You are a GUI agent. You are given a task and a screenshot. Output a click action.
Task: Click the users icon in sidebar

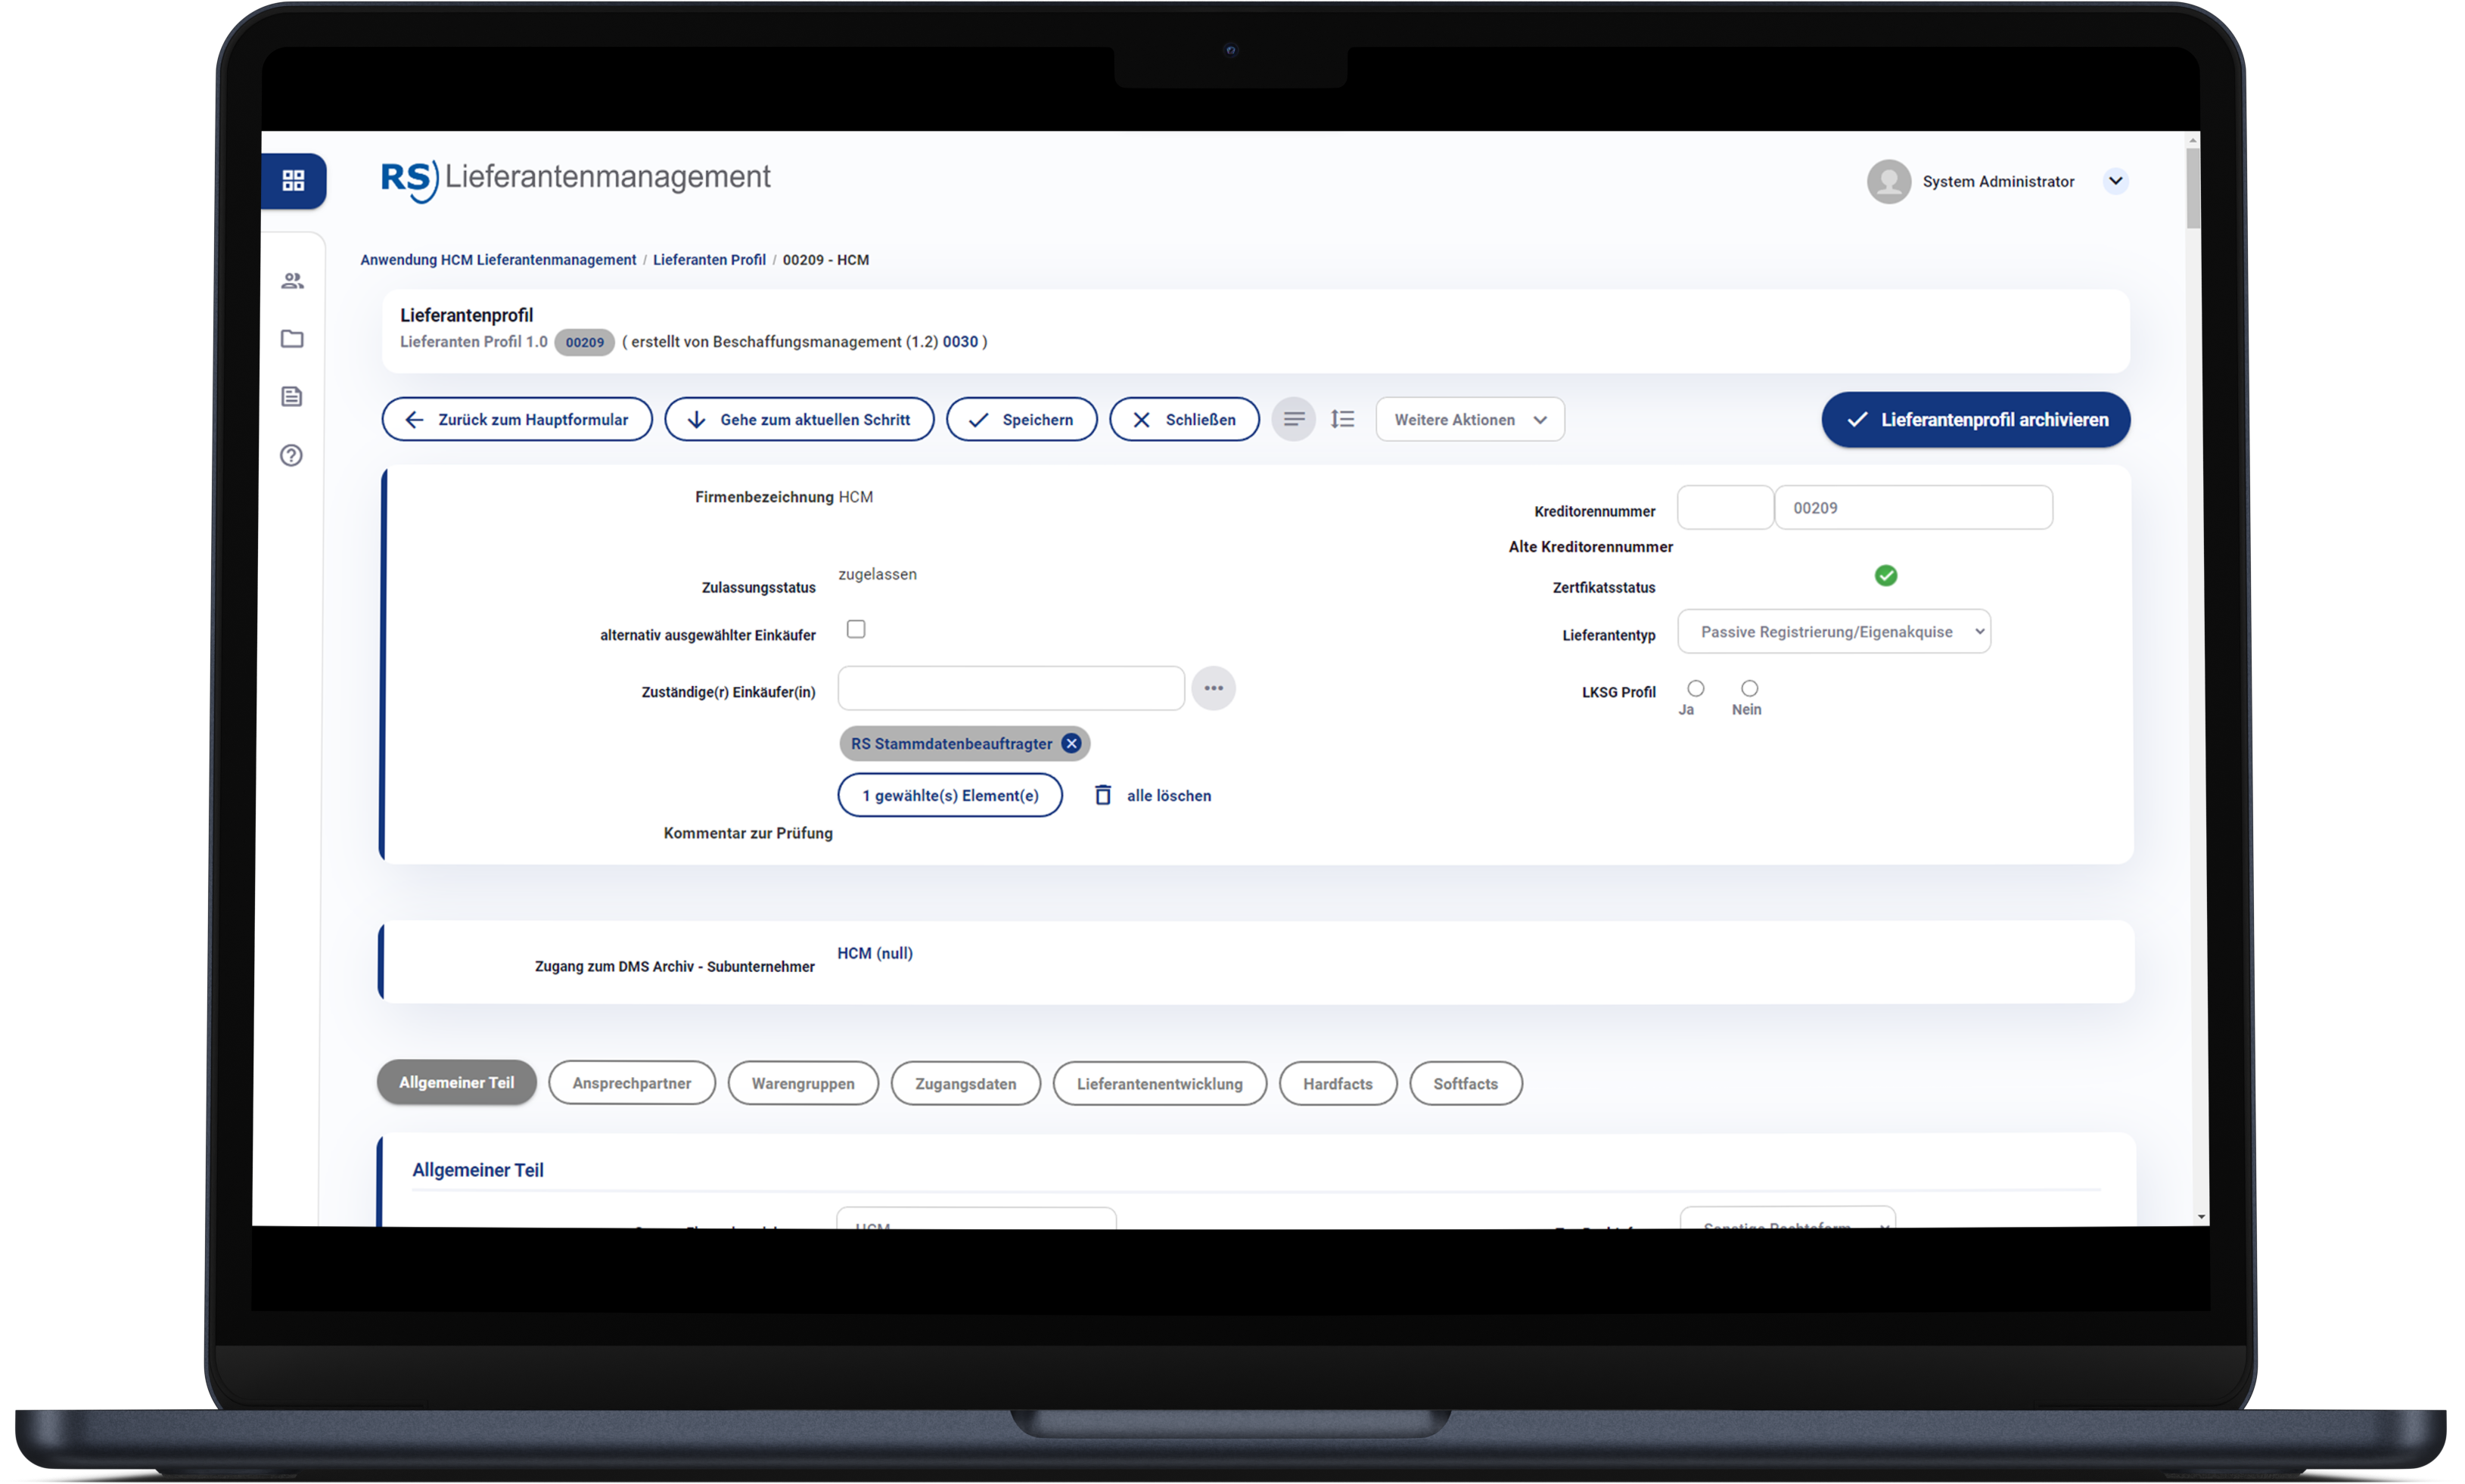pos(292,281)
